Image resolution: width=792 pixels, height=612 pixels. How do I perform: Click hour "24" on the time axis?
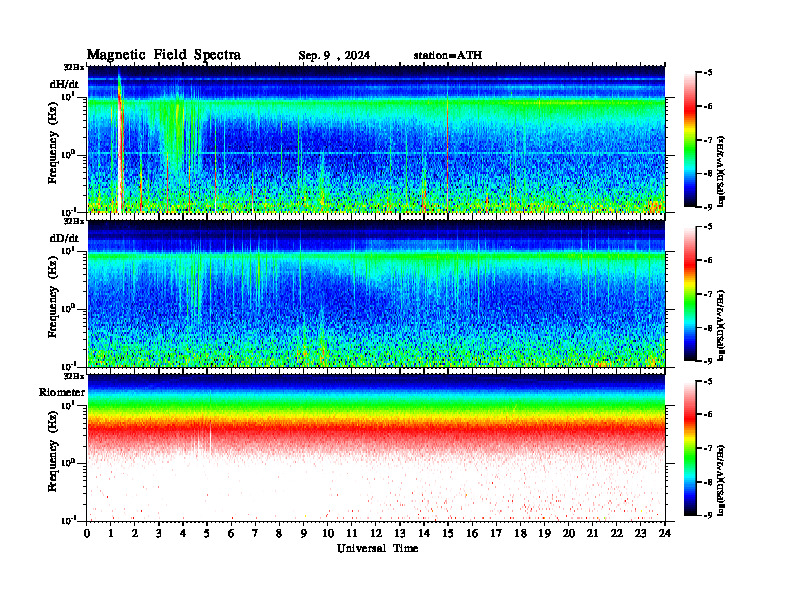665,534
